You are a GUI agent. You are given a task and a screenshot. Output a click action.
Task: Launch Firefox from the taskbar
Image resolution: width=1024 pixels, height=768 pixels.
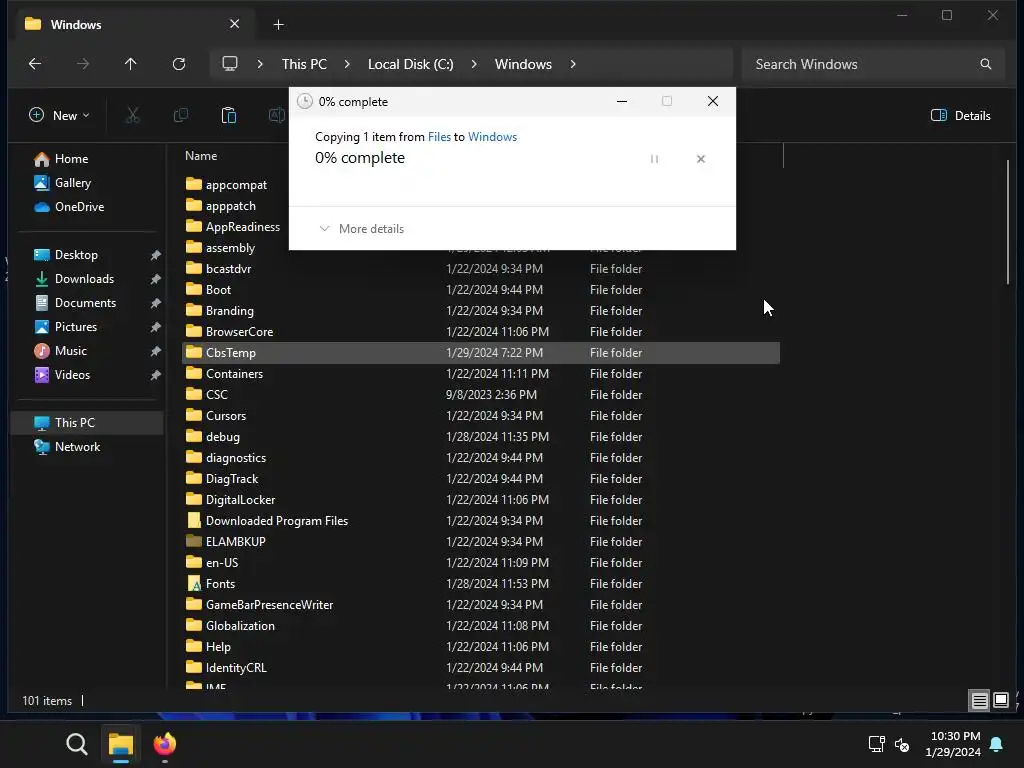pyautogui.click(x=165, y=744)
